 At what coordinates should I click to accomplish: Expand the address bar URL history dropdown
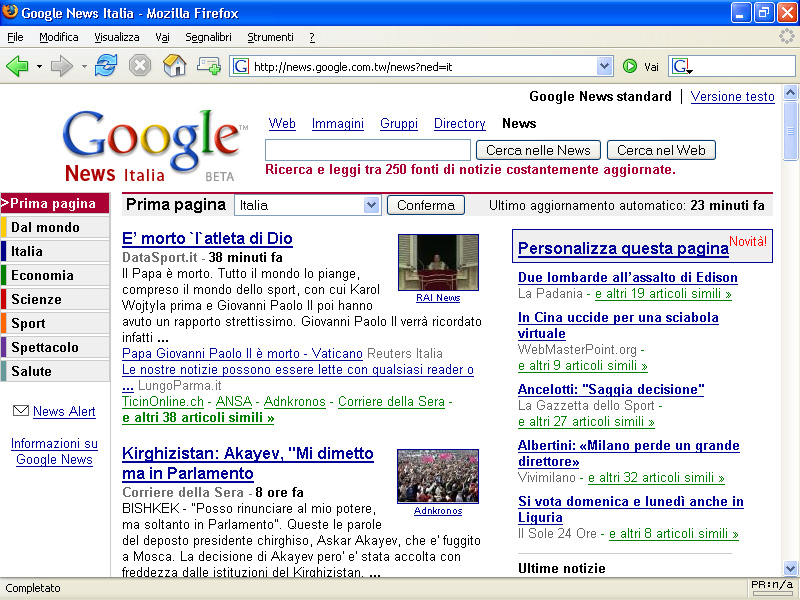click(605, 66)
